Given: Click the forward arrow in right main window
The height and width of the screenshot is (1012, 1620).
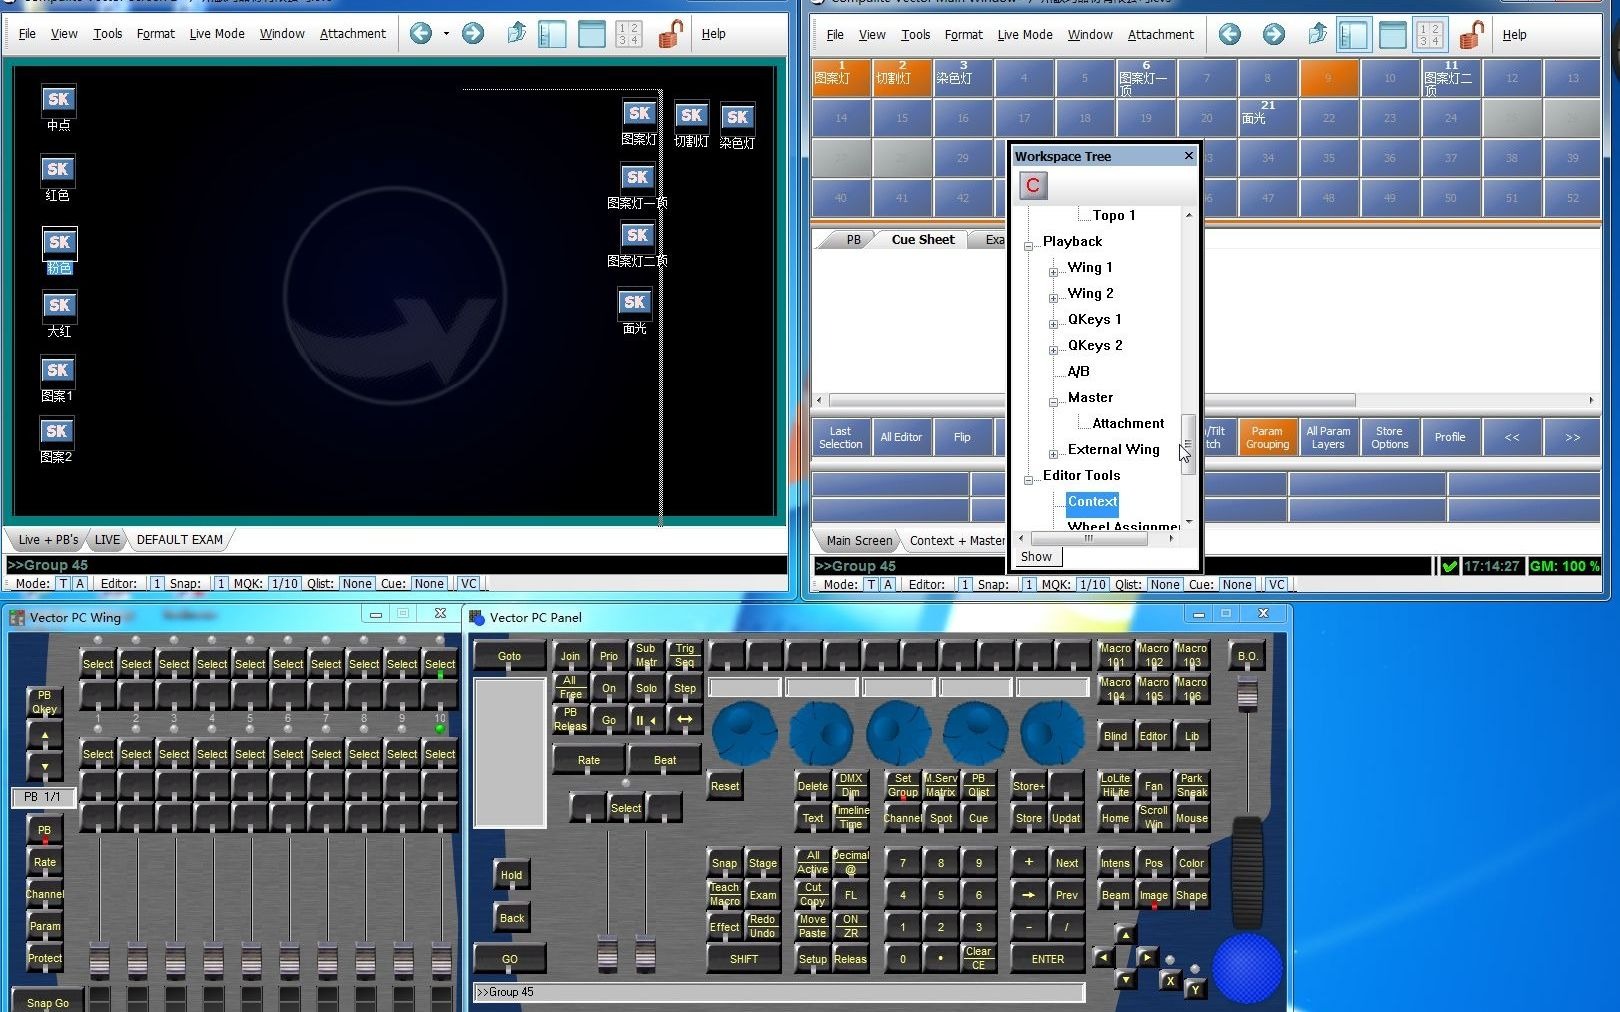Looking at the screenshot, I should click(1274, 35).
